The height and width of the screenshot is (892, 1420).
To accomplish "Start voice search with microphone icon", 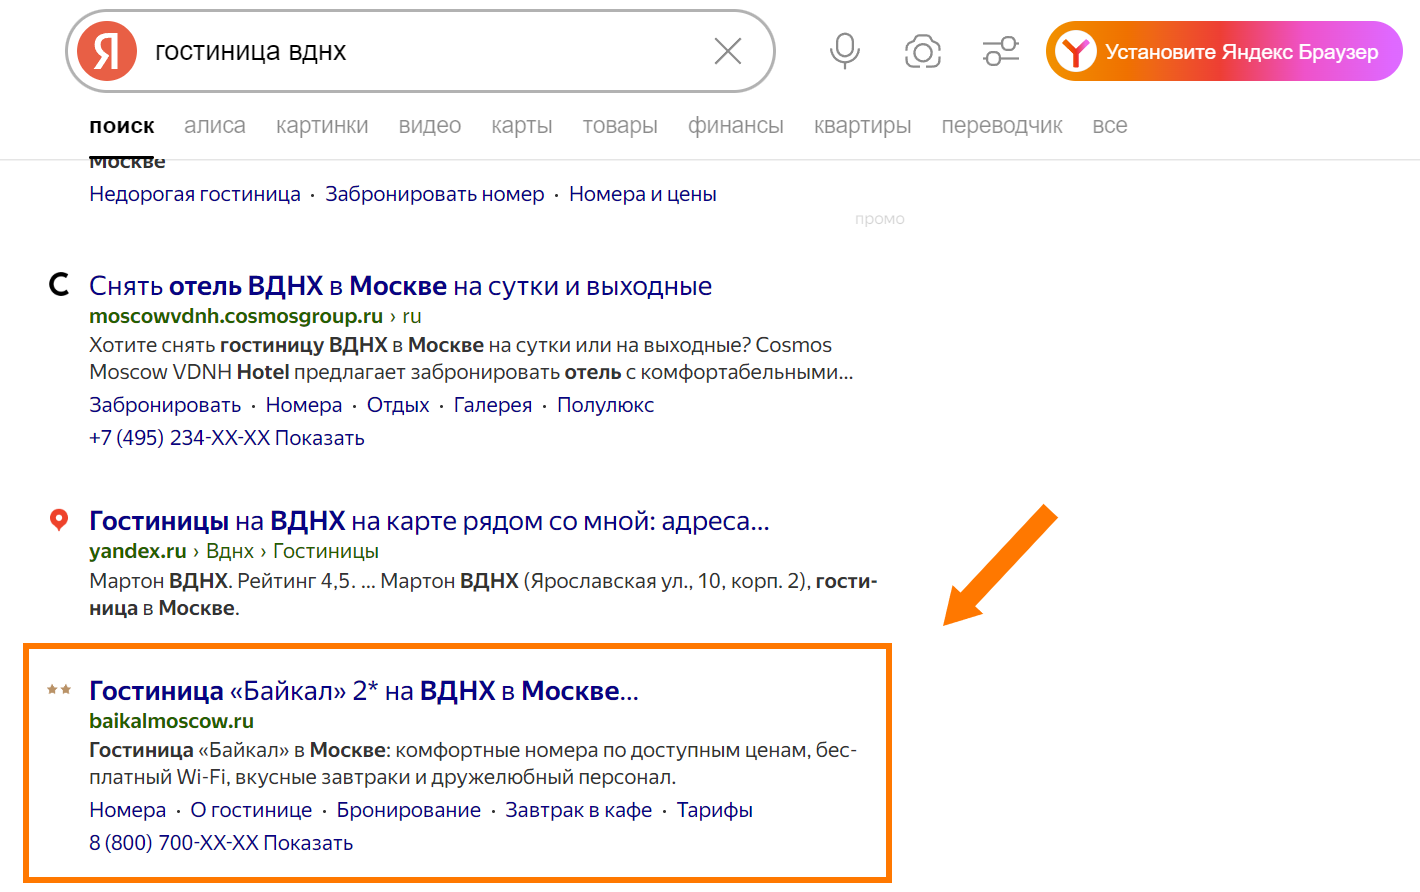I will coord(845,51).
